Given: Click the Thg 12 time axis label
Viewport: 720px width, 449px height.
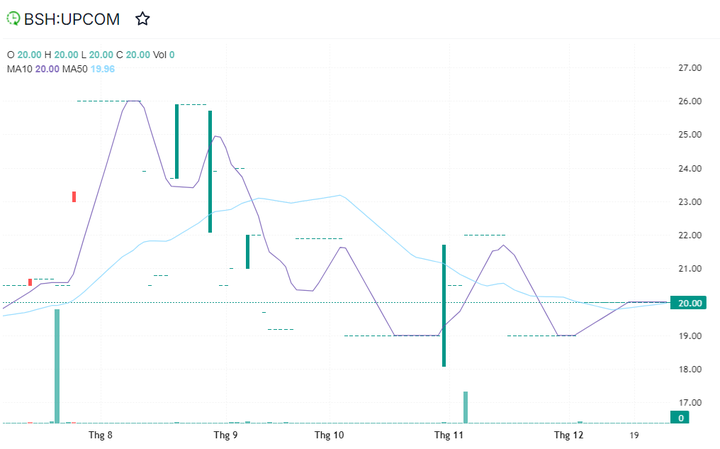Looking at the screenshot, I should click(568, 436).
